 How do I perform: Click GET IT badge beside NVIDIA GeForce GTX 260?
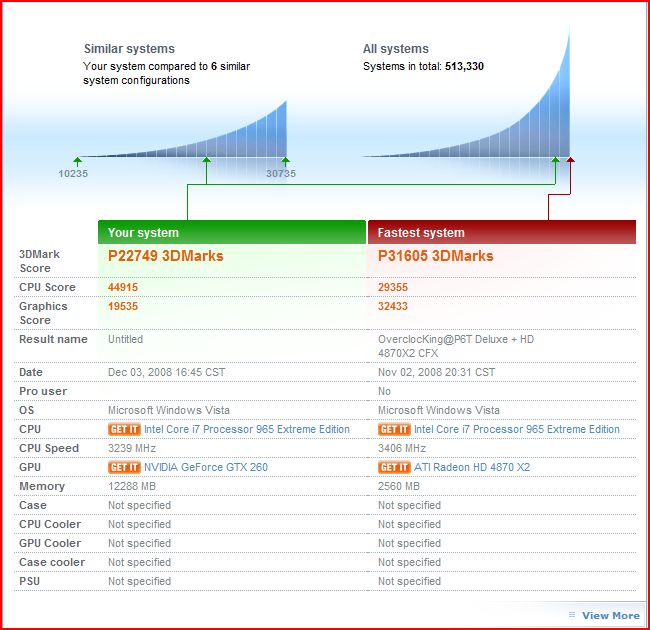(124, 467)
